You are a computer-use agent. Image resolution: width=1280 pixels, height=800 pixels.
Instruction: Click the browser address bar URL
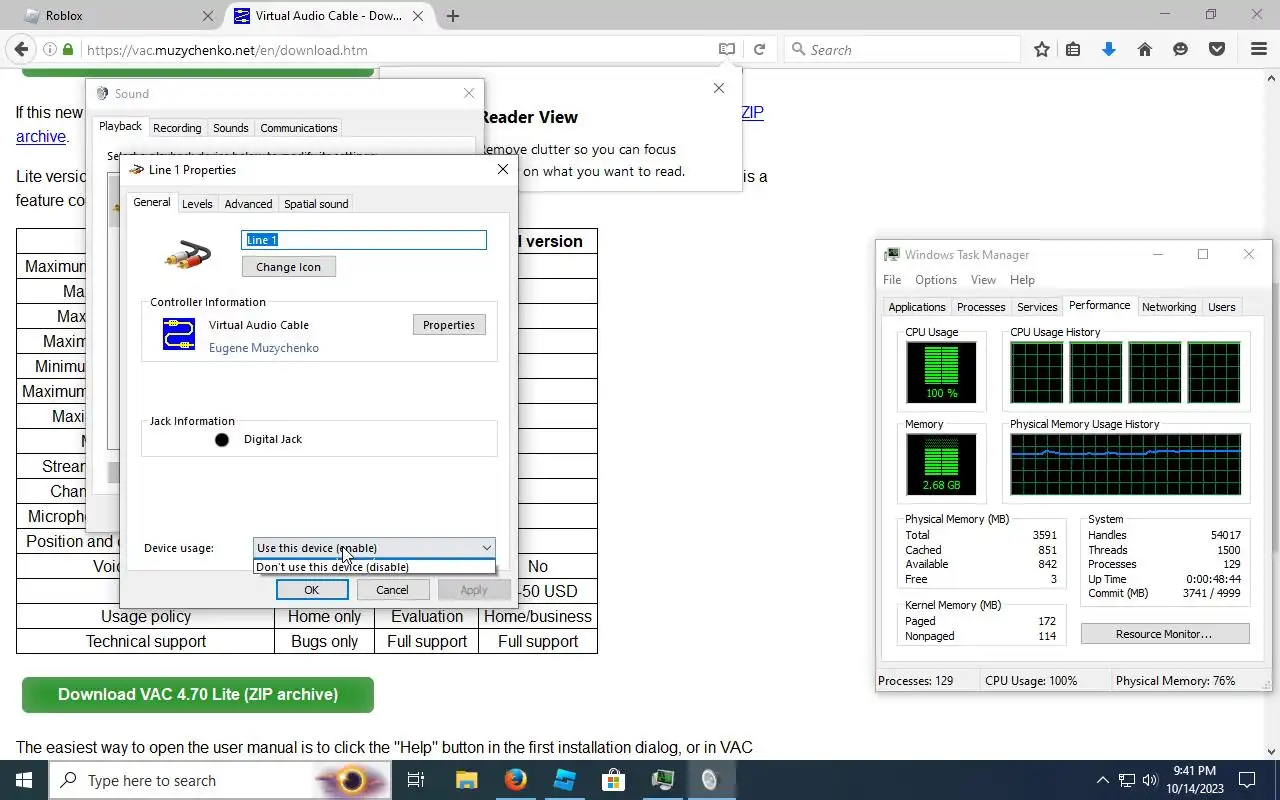click(x=228, y=50)
